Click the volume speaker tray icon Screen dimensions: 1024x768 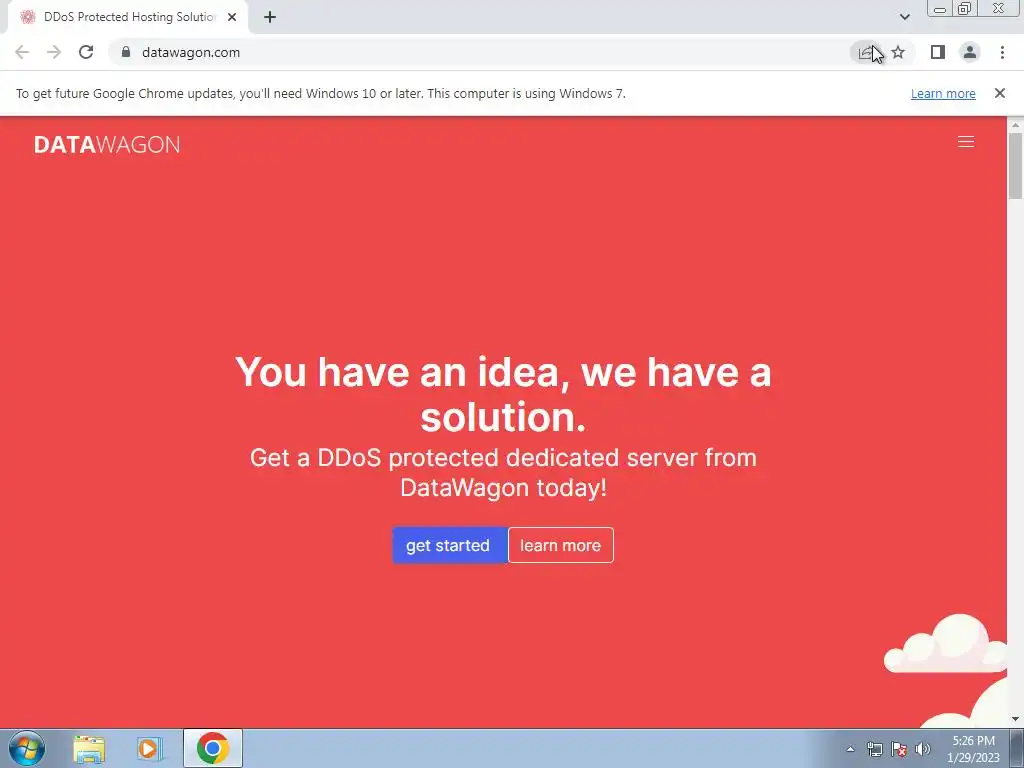click(923, 749)
